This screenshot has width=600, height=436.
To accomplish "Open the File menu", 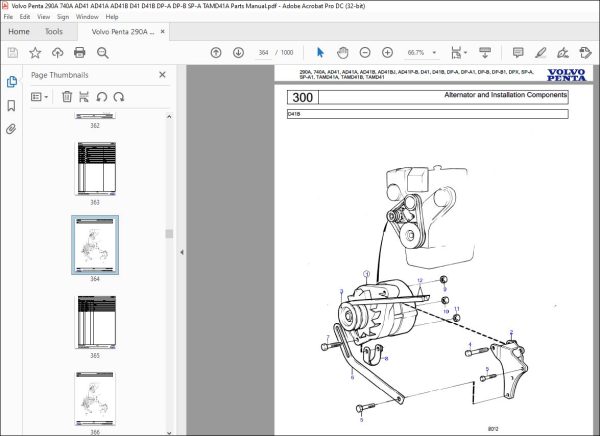I will (x=8, y=17).
